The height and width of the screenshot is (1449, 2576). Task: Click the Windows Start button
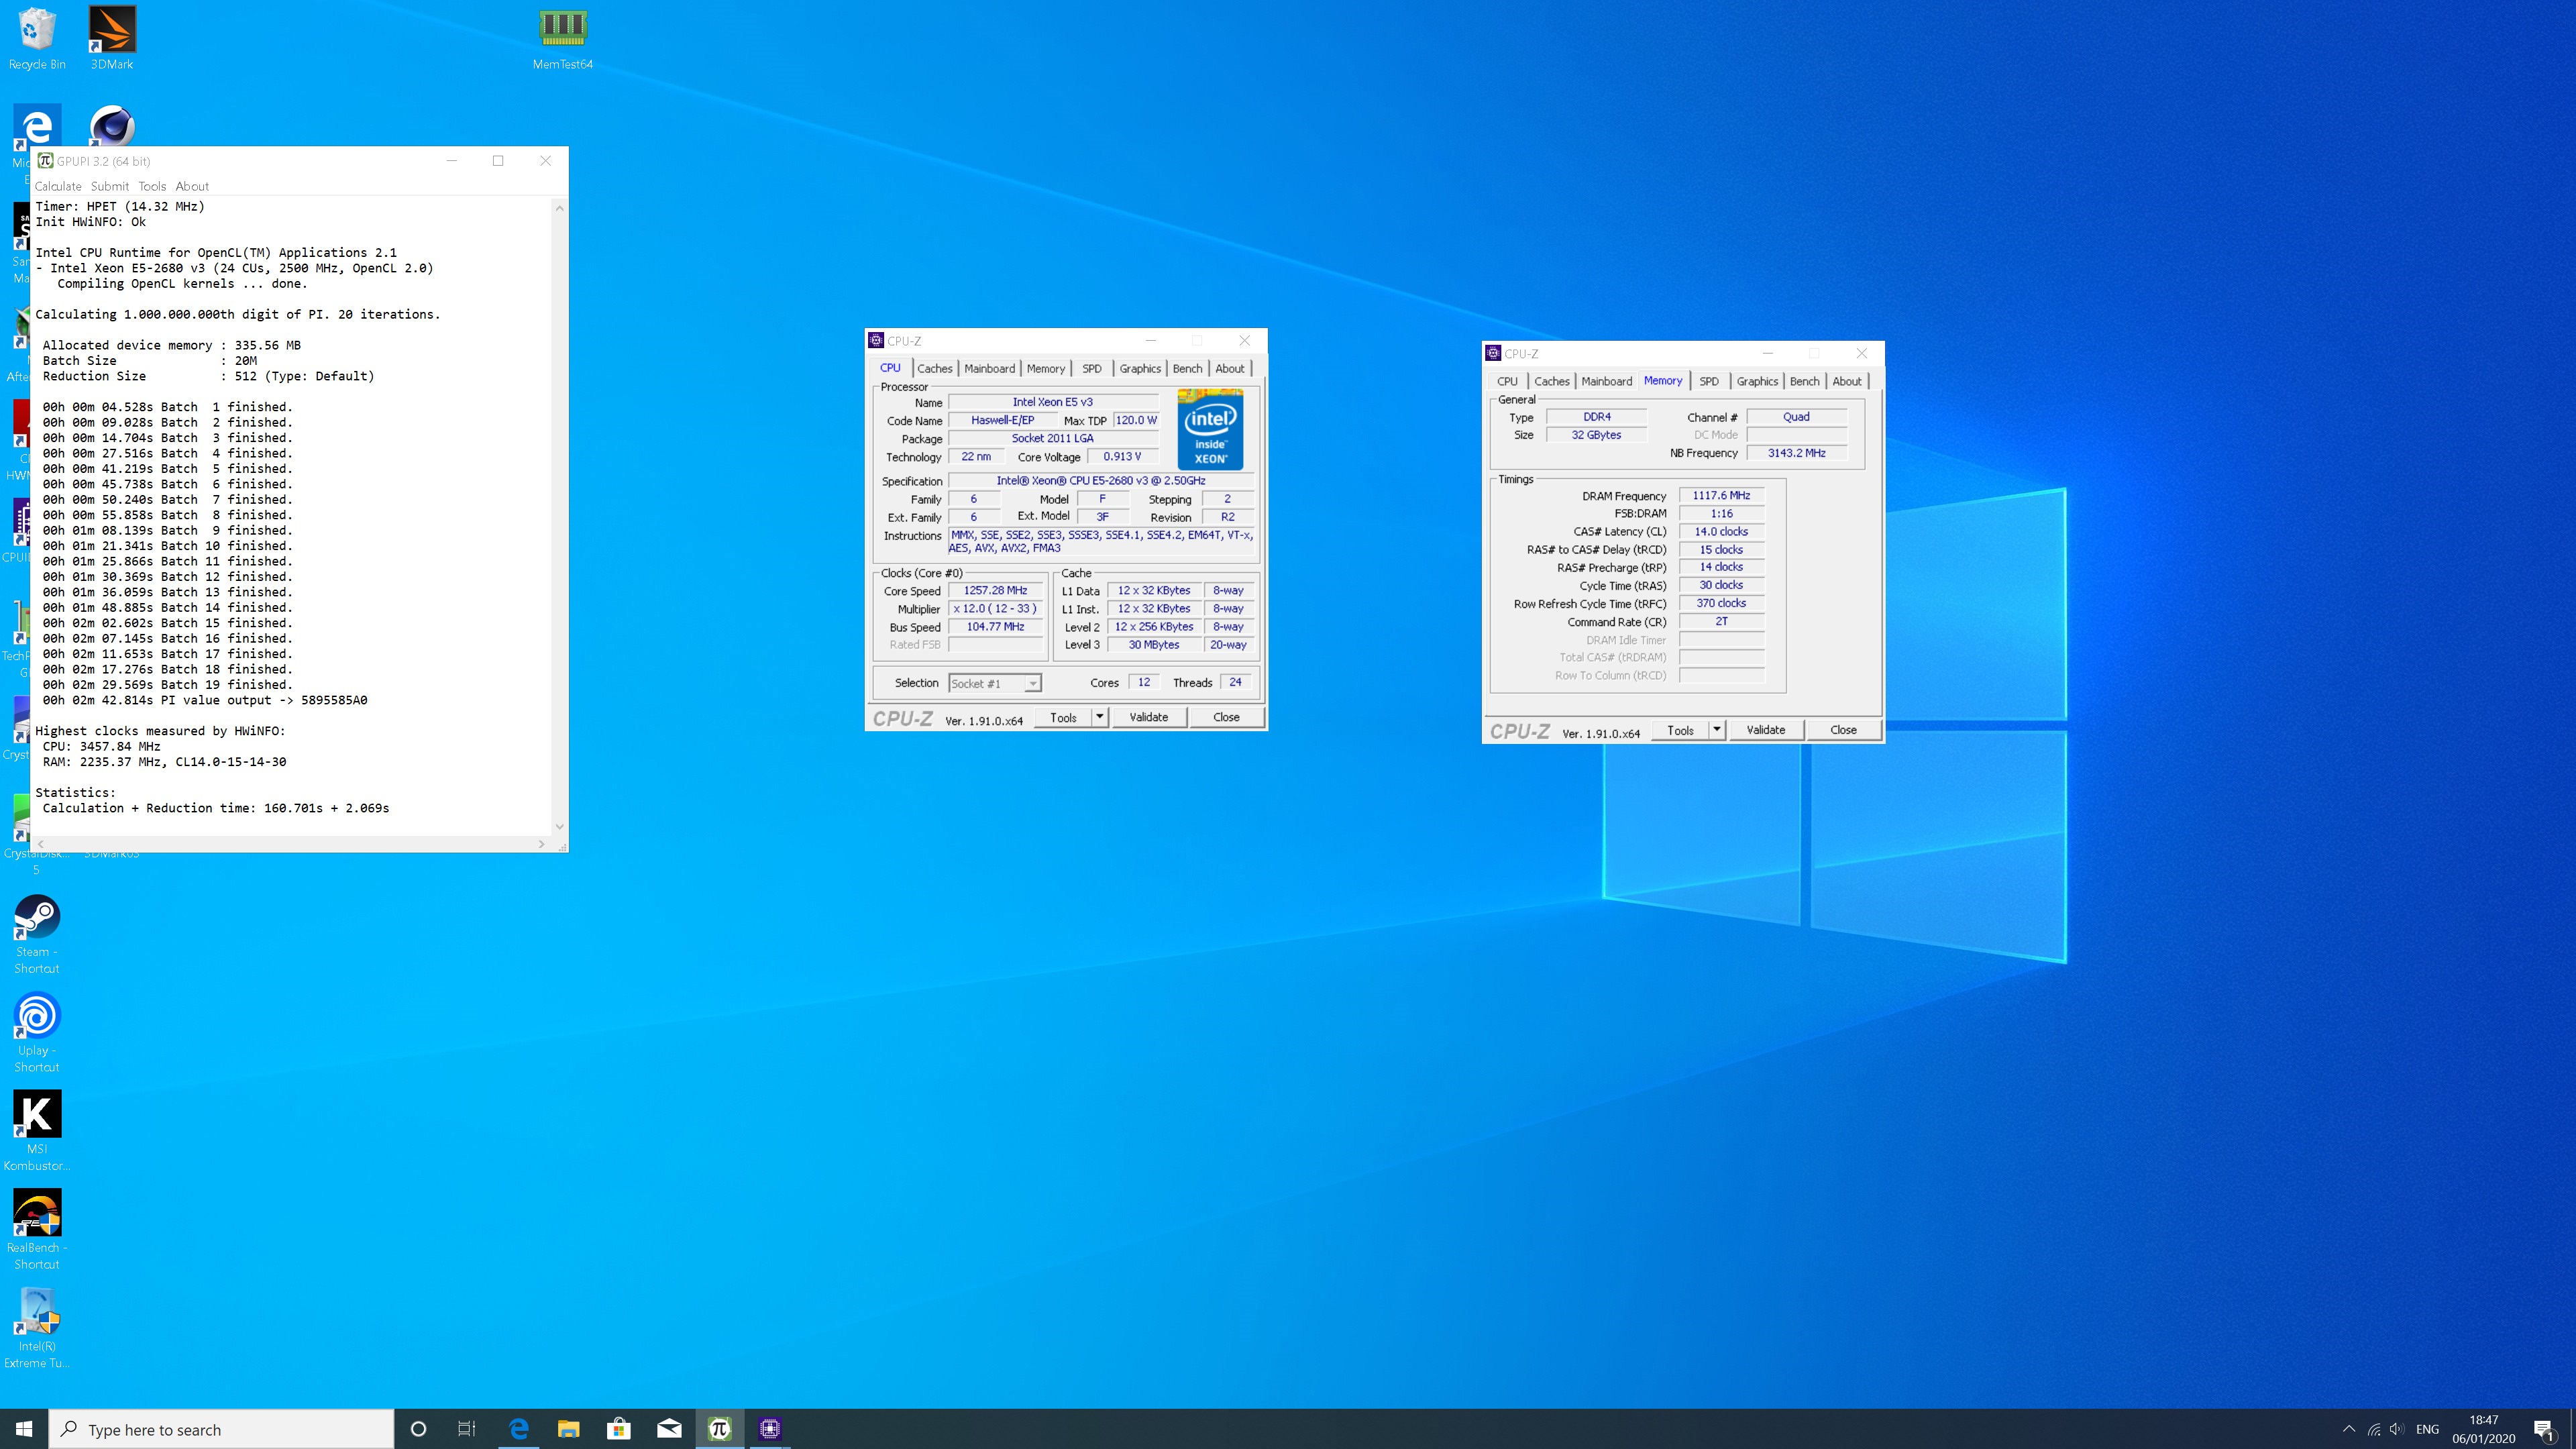click(x=24, y=1429)
